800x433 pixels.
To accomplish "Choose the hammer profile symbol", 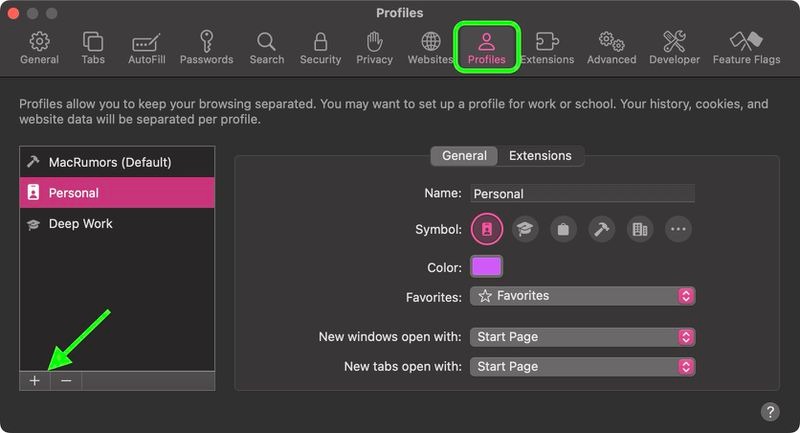I will pos(602,229).
